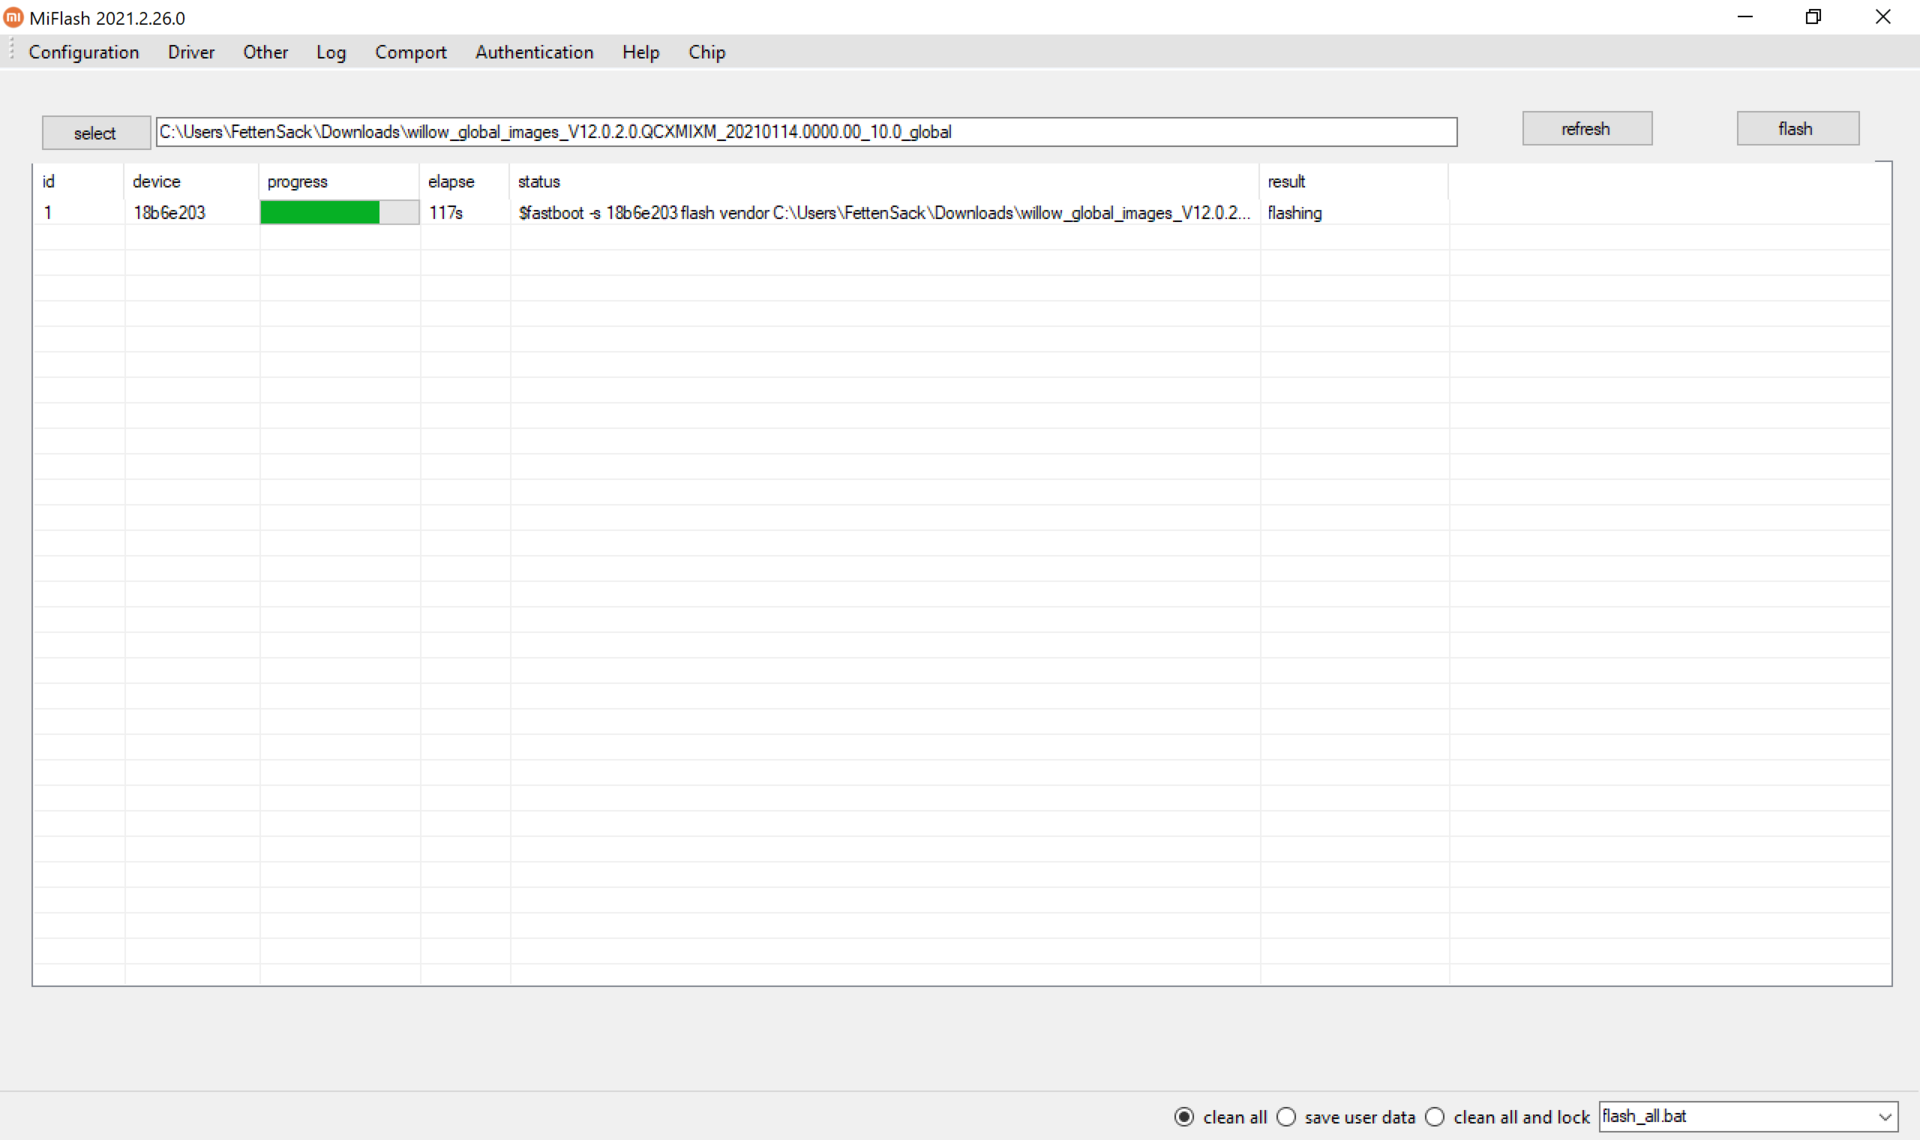This screenshot has width=1920, height=1140.
Task: Click the progress column header
Action: click(339, 181)
